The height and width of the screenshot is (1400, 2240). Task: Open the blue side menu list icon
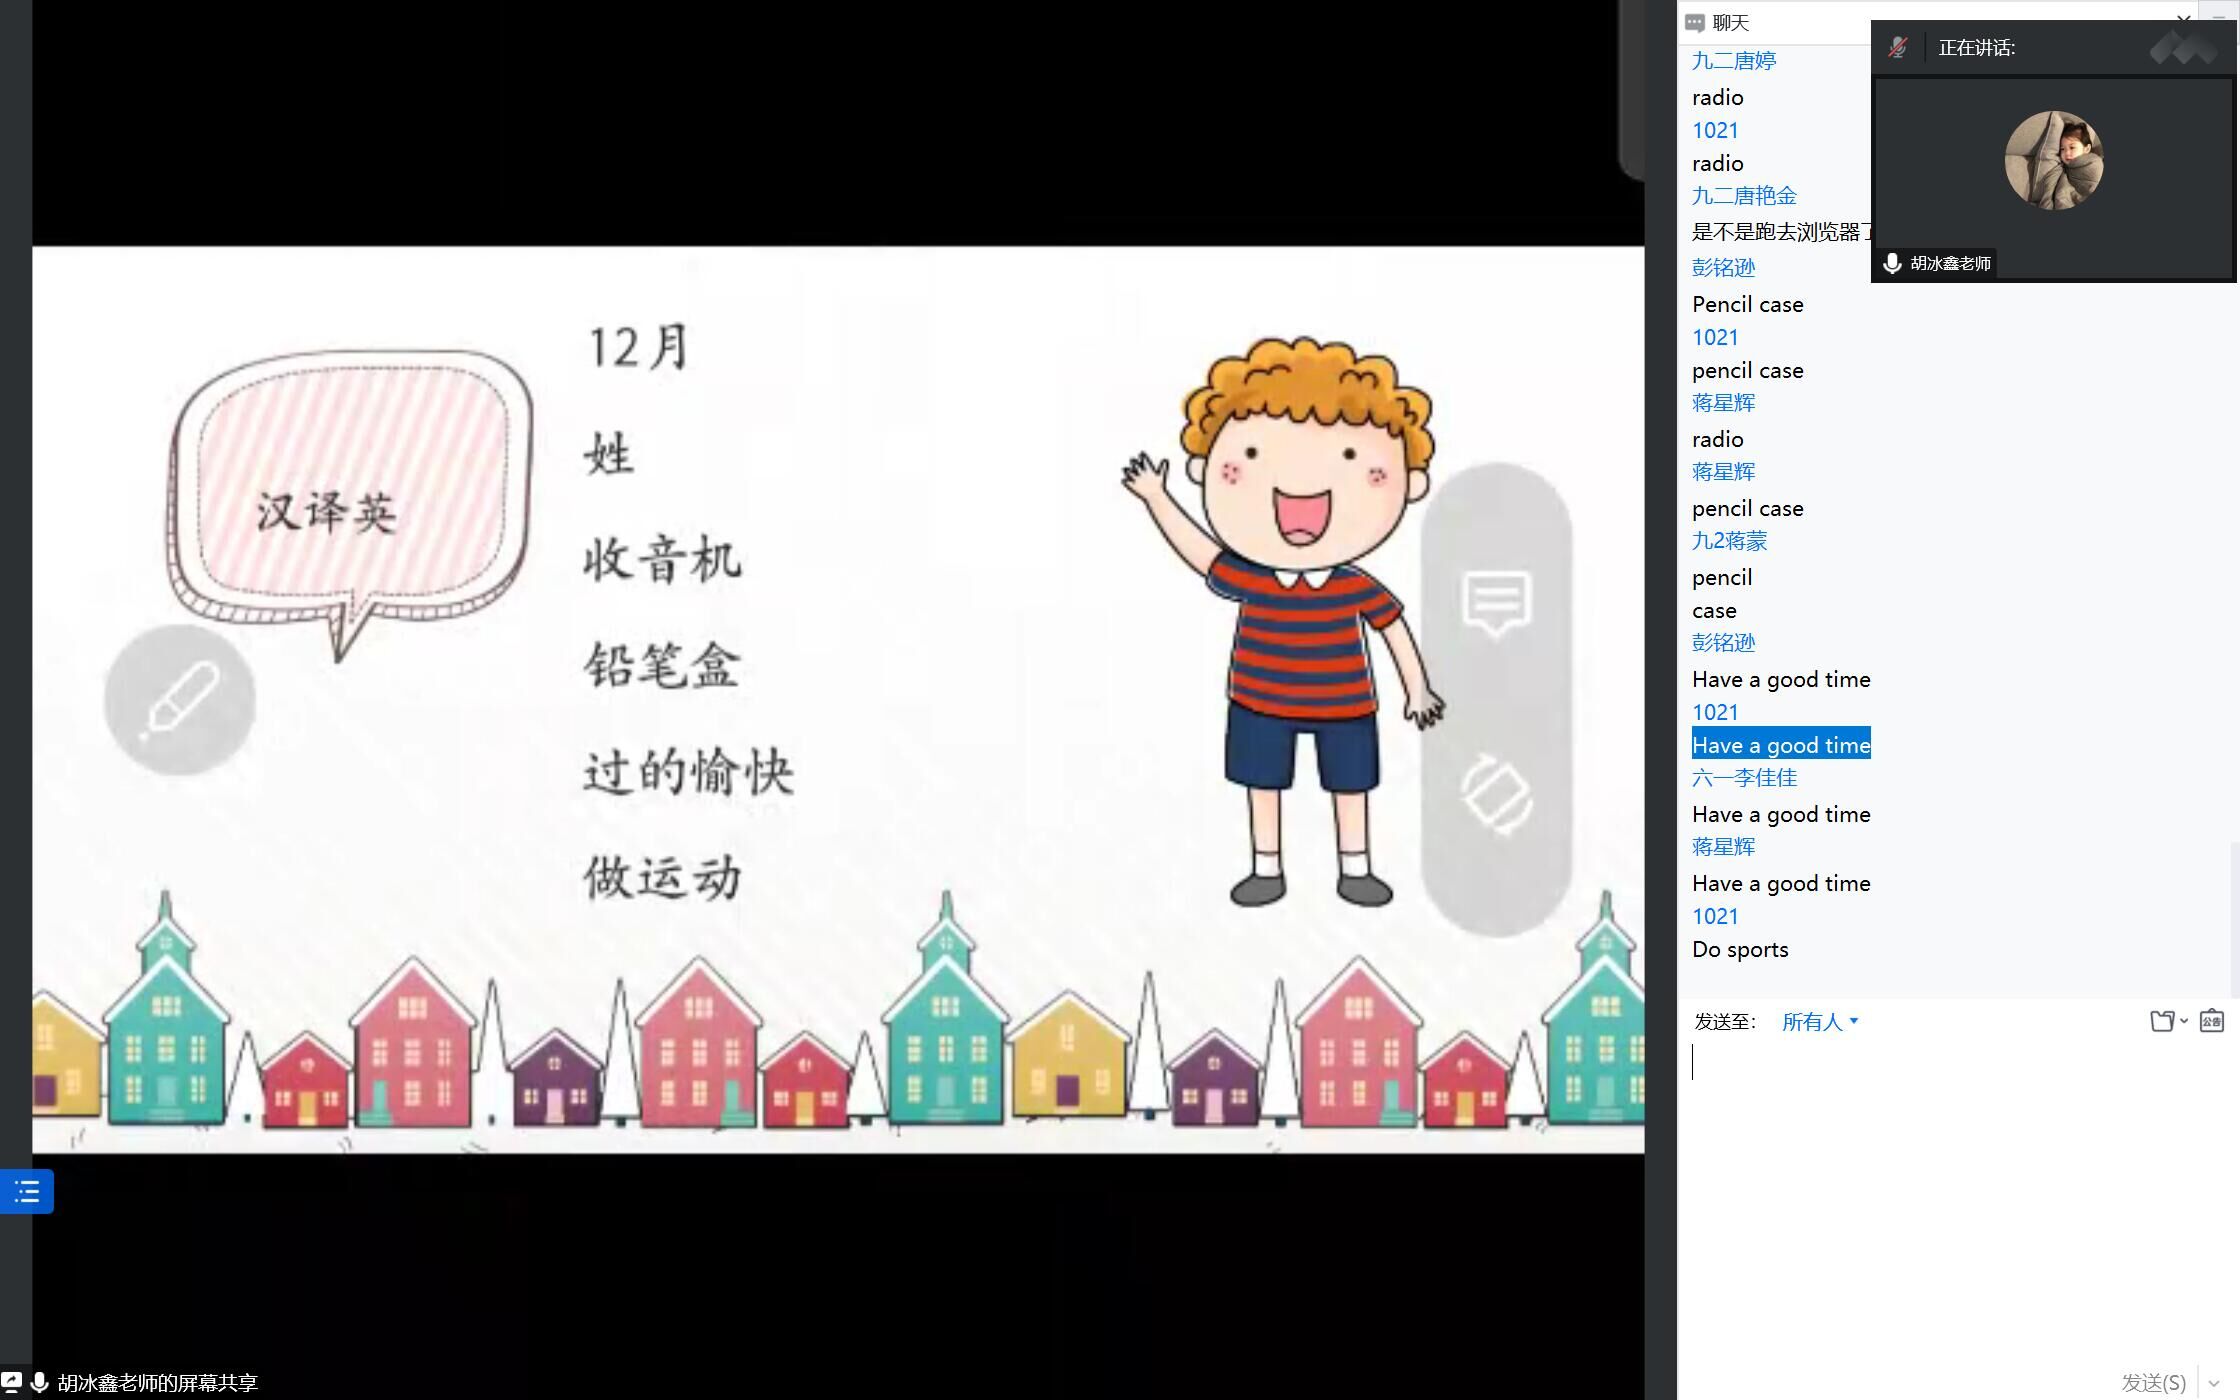coord(27,1191)
